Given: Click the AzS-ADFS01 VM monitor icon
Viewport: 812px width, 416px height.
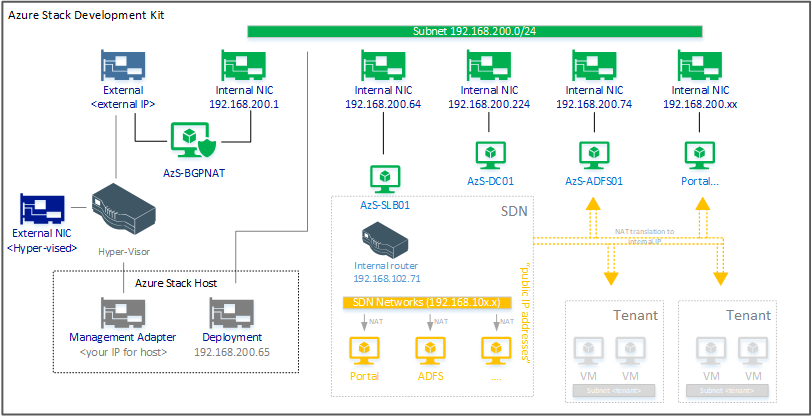Looking at the screenshot, I should [594, 154].
